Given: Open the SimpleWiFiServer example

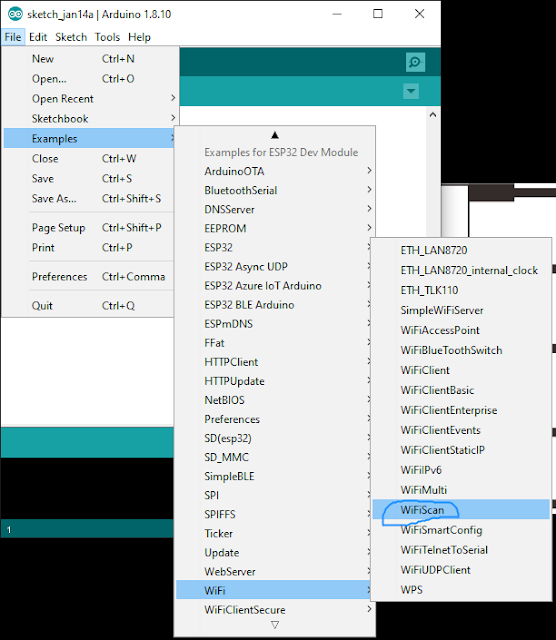Looking at the screenshot, I should (x=461, y=310).
